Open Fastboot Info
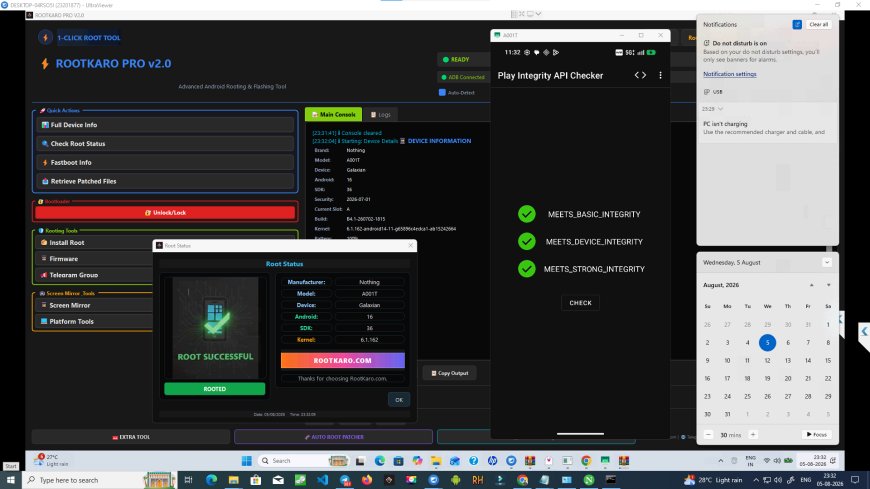 pyautogui.click(x=165, y=163)
